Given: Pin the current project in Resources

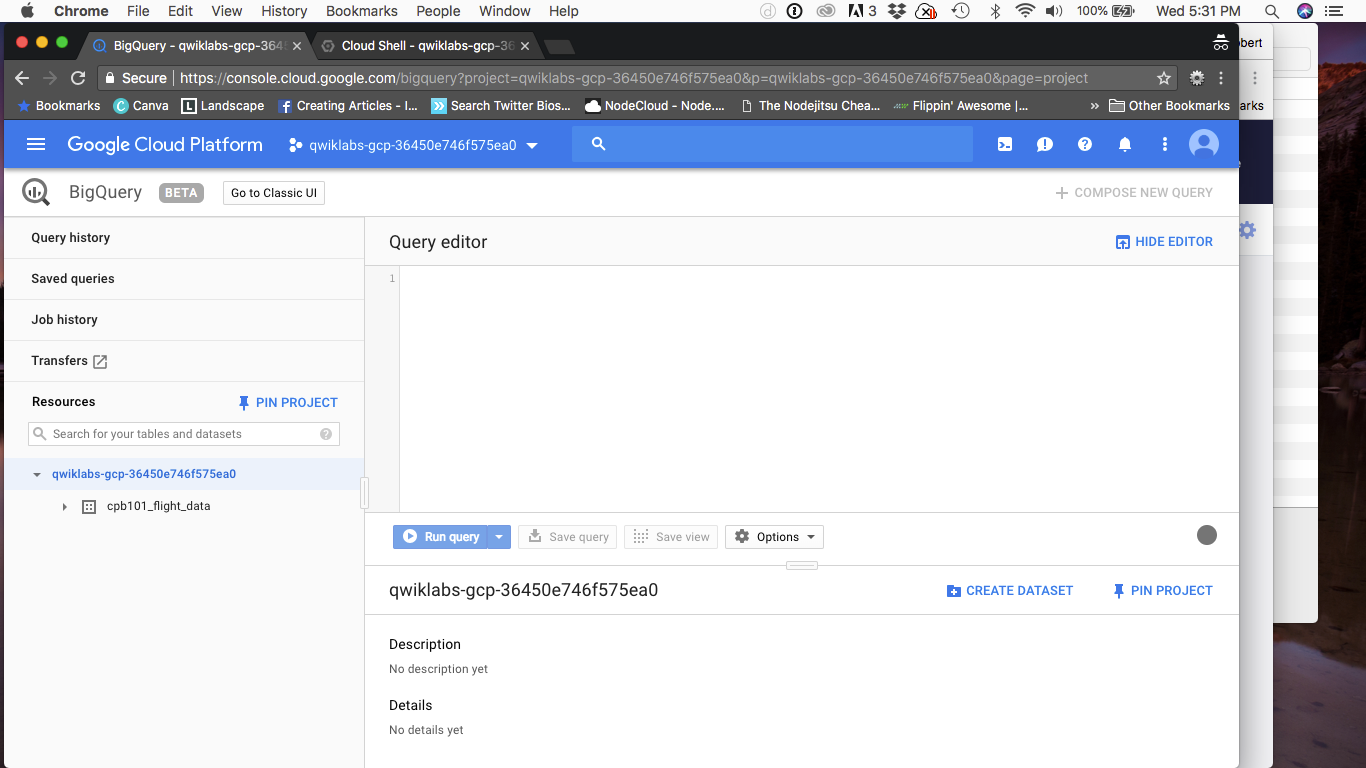Looking at the screenshot, I should [287, 402].
